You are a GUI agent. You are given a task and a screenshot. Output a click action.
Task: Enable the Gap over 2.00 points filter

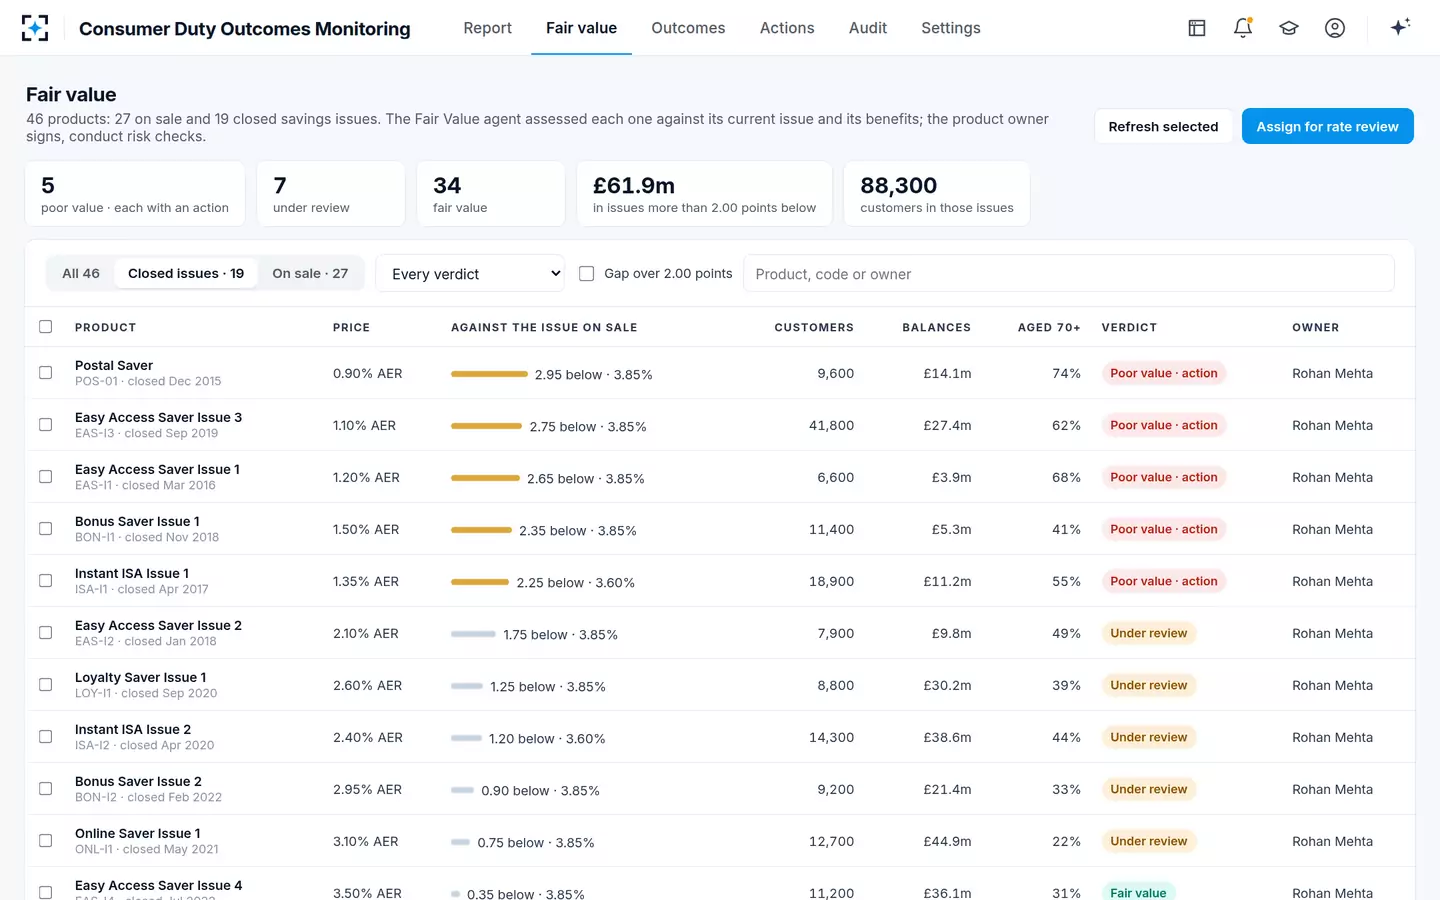pyautogui.click(x=587, y=274)
